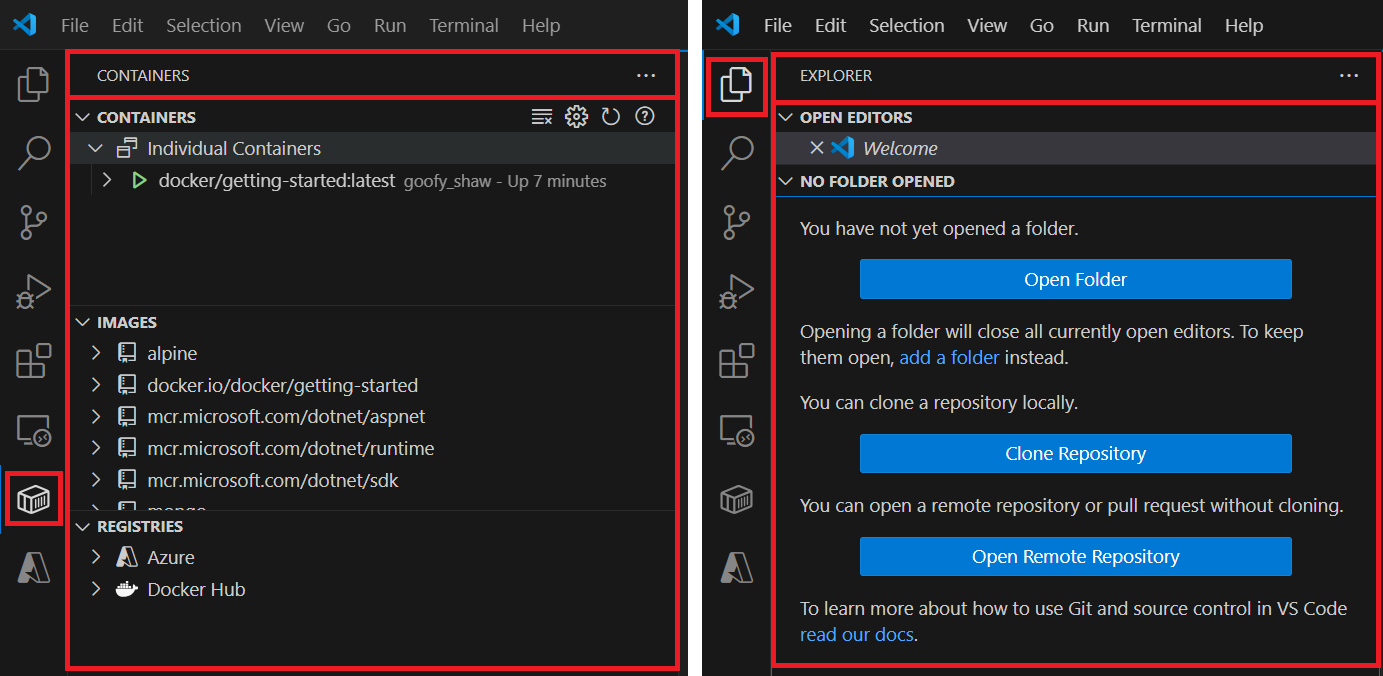The image size is (1383, 676).
Task: Open the Docker extension from the activity bar
Action: [x=33, y=499]
